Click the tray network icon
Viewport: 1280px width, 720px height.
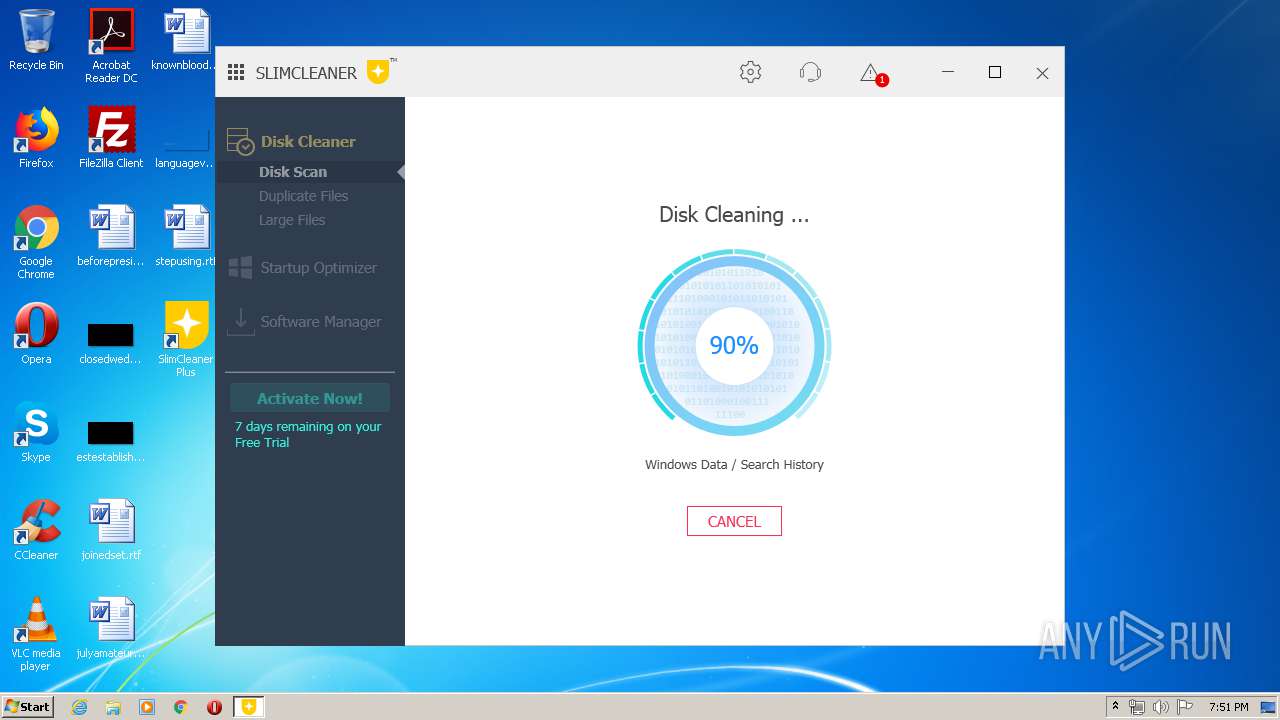[1137, 707]
